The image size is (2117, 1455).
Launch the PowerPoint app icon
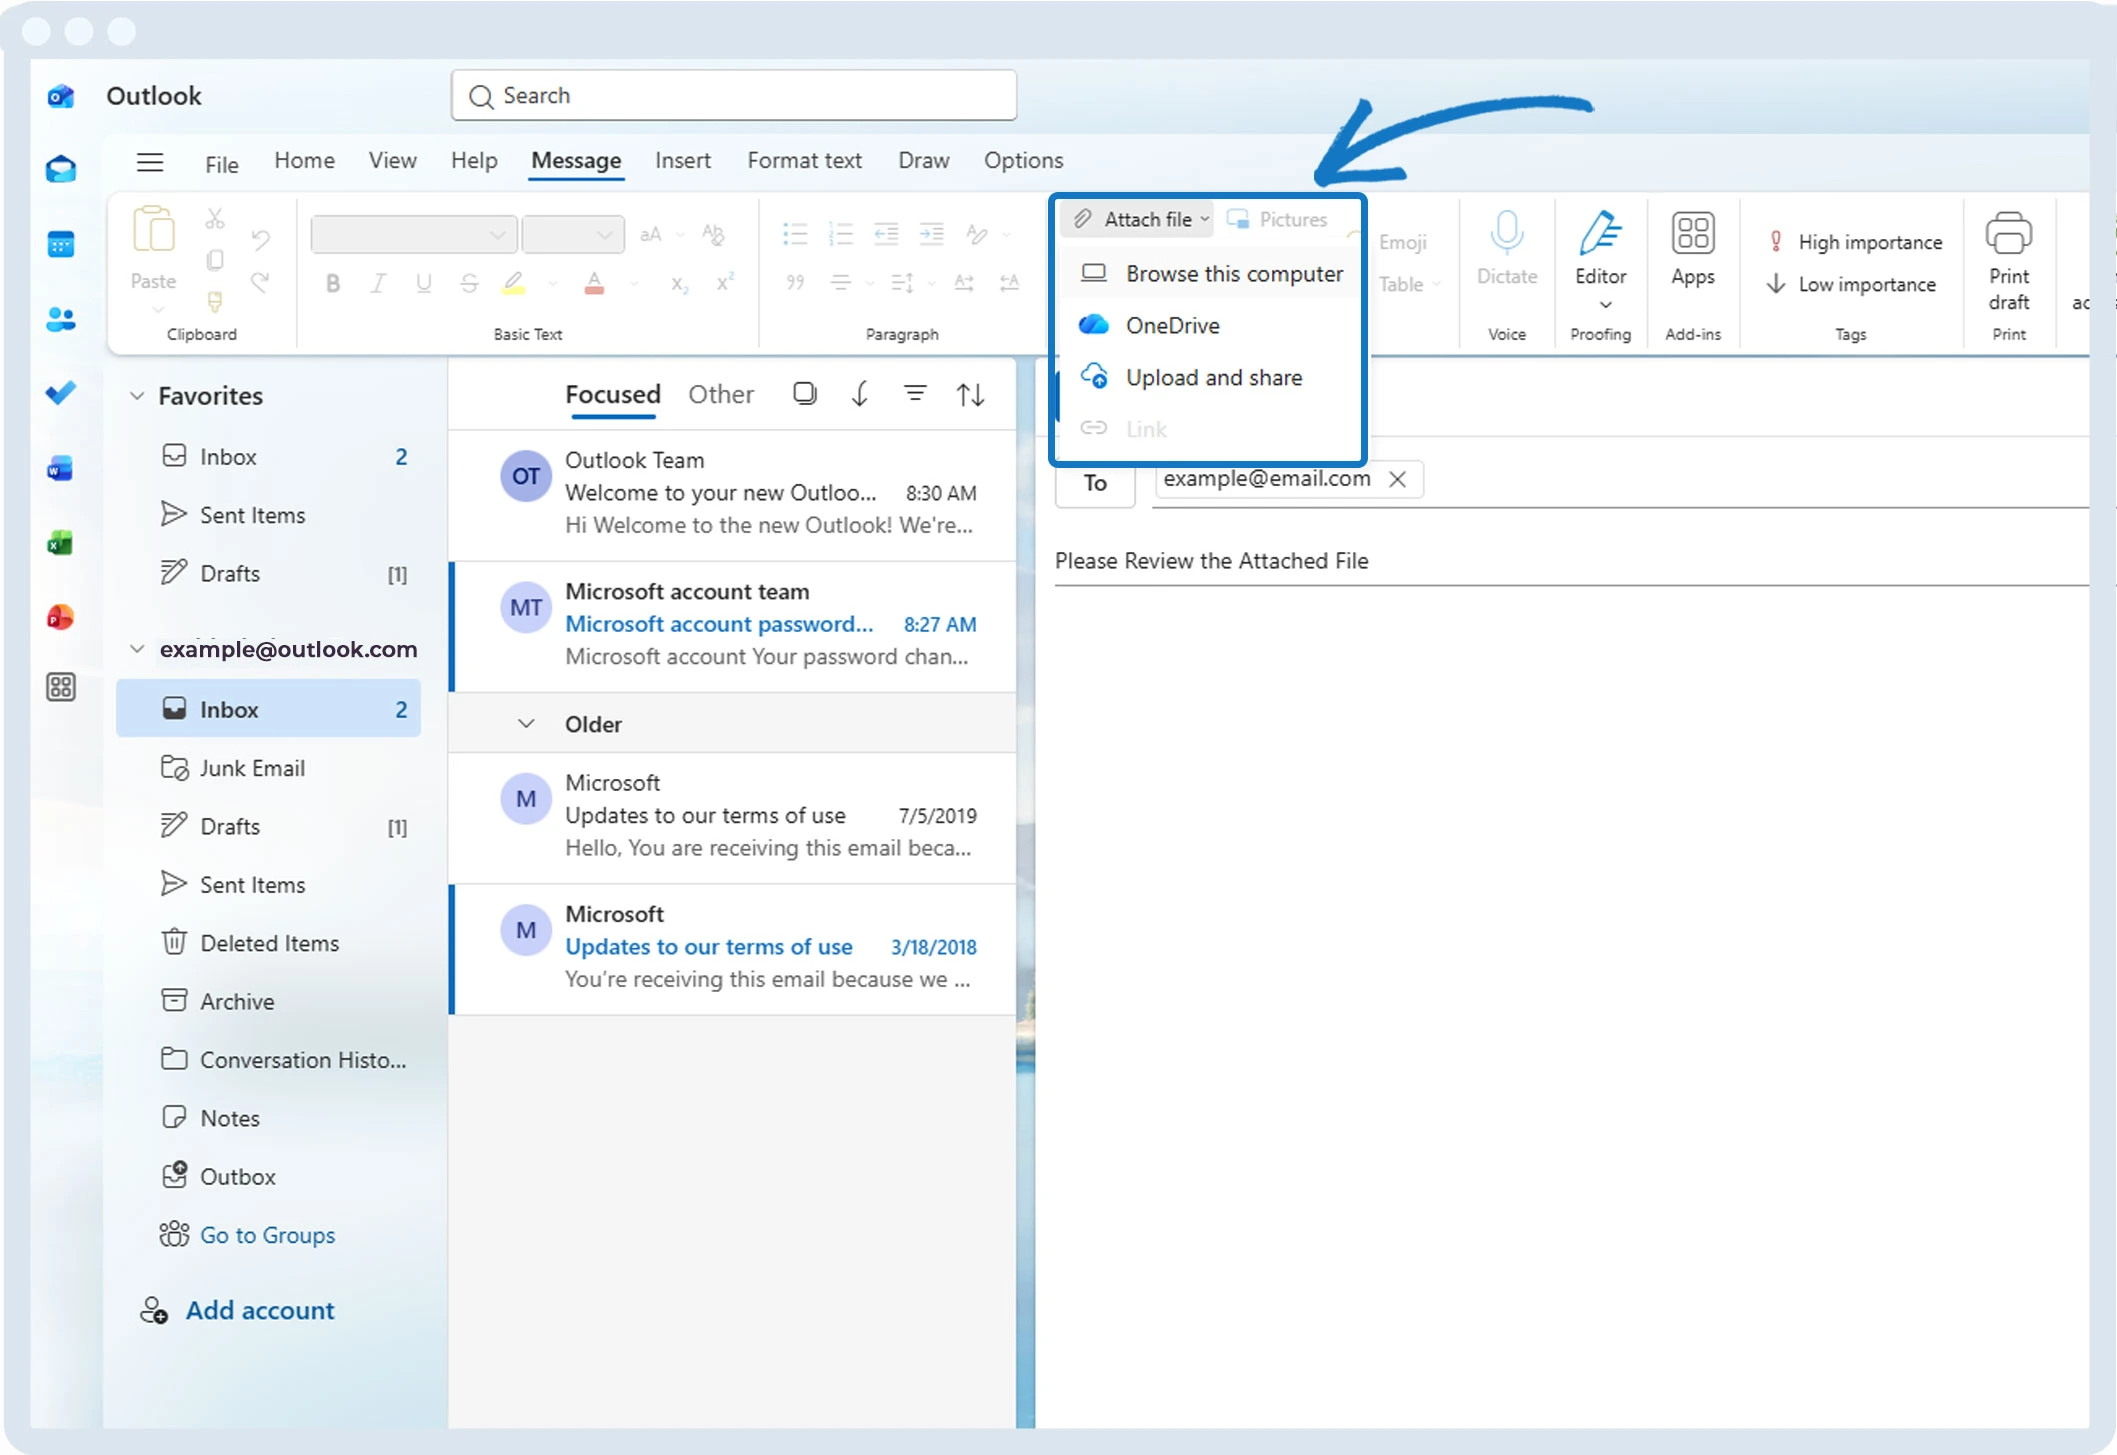[61, 617]
